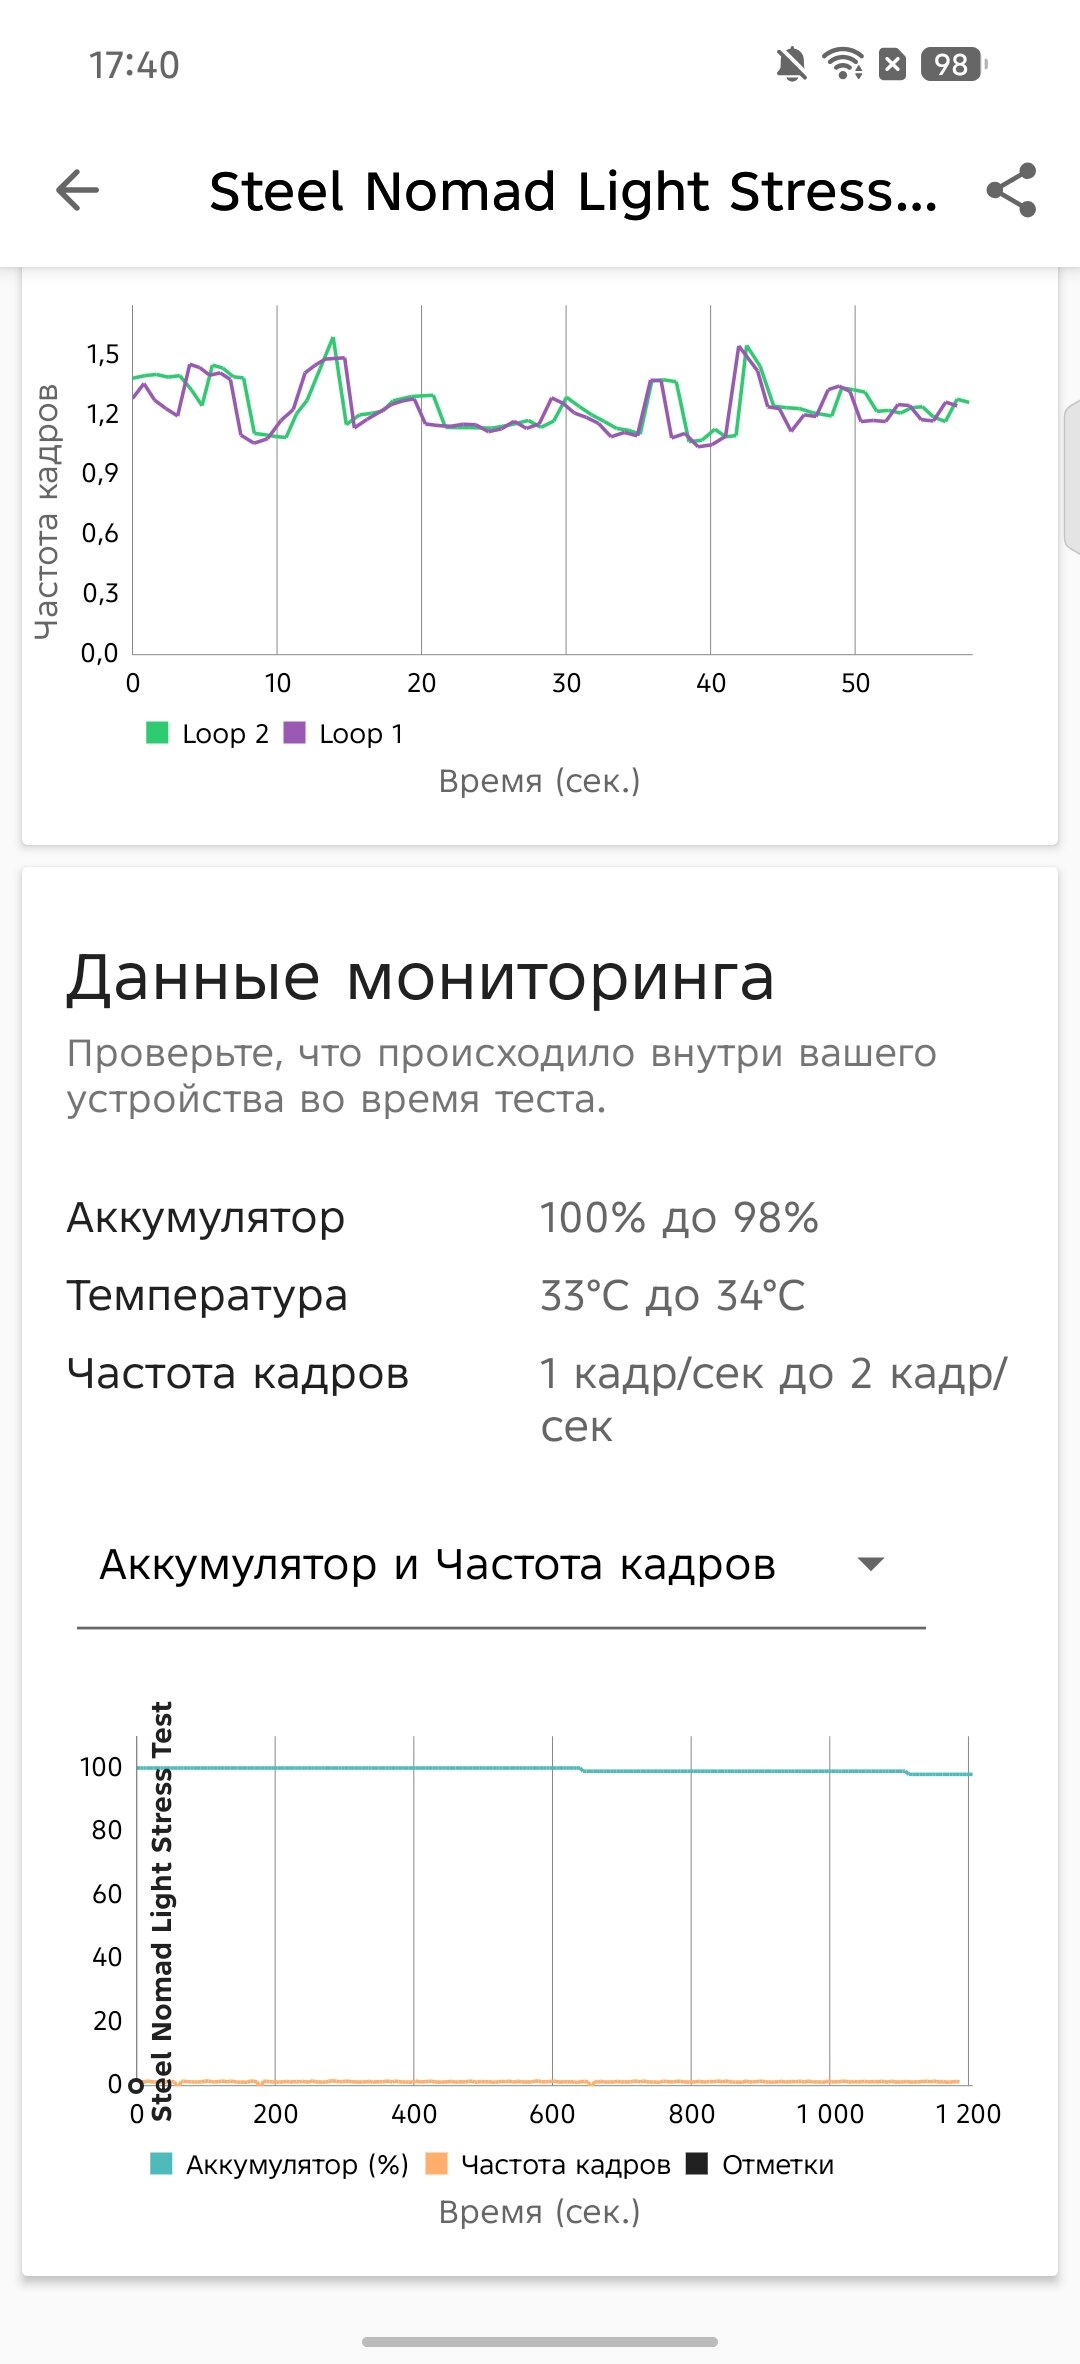Tap the Wi-Fi status icon
1080x2364 pixels.
842,65
